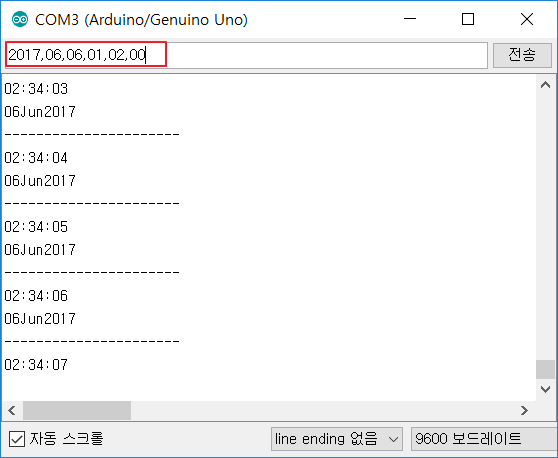The image size is (558, 458).
Task: Click the serial input field with date text
Action: pos(246,55)
